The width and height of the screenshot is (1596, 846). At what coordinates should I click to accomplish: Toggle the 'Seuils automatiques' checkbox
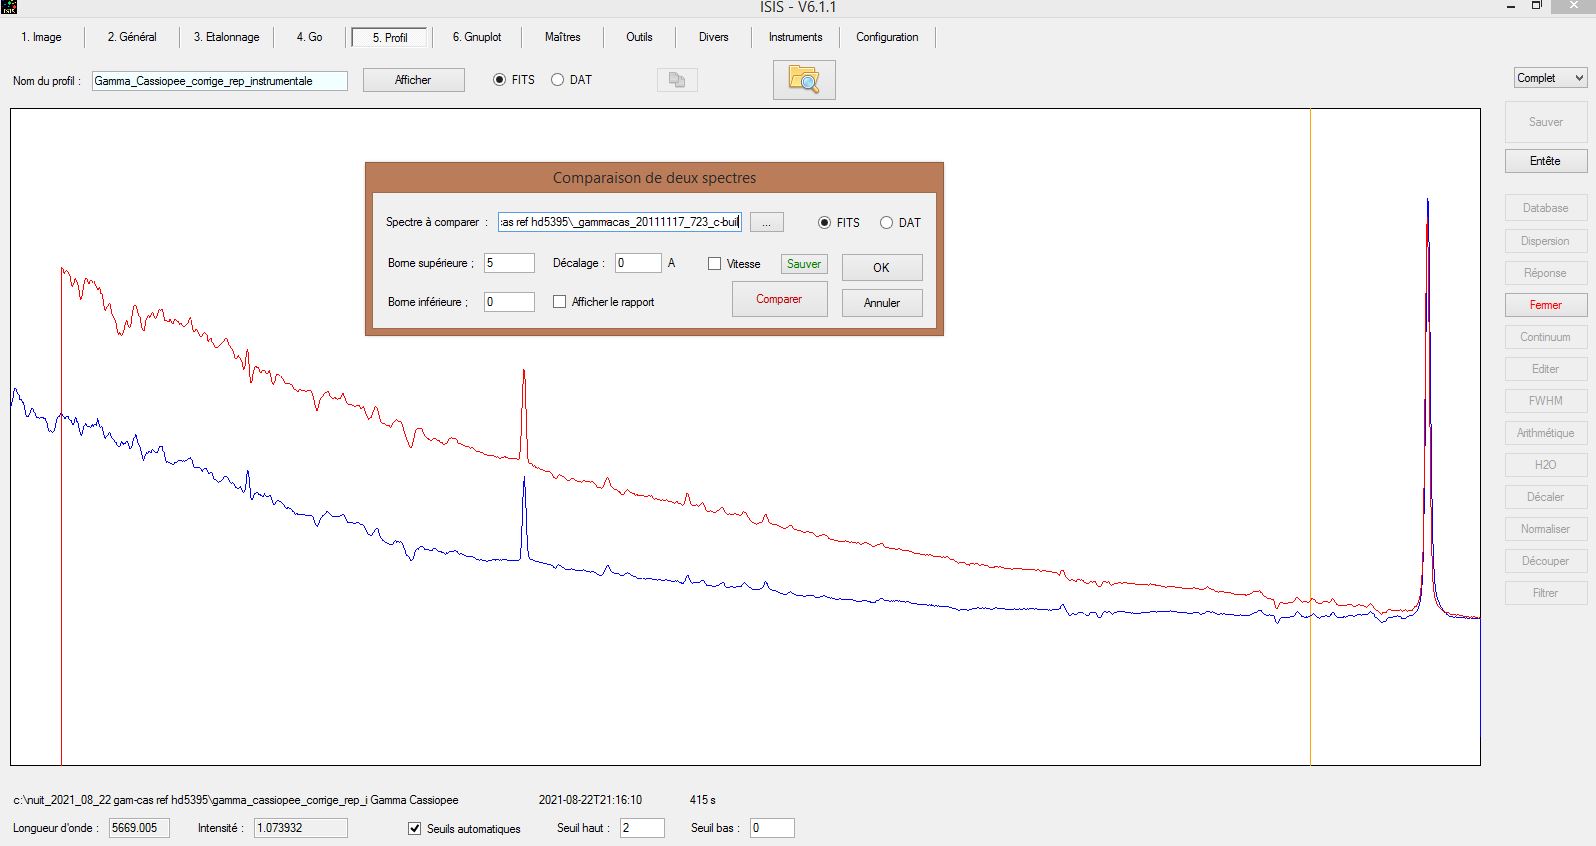click(x=415, y=828)
